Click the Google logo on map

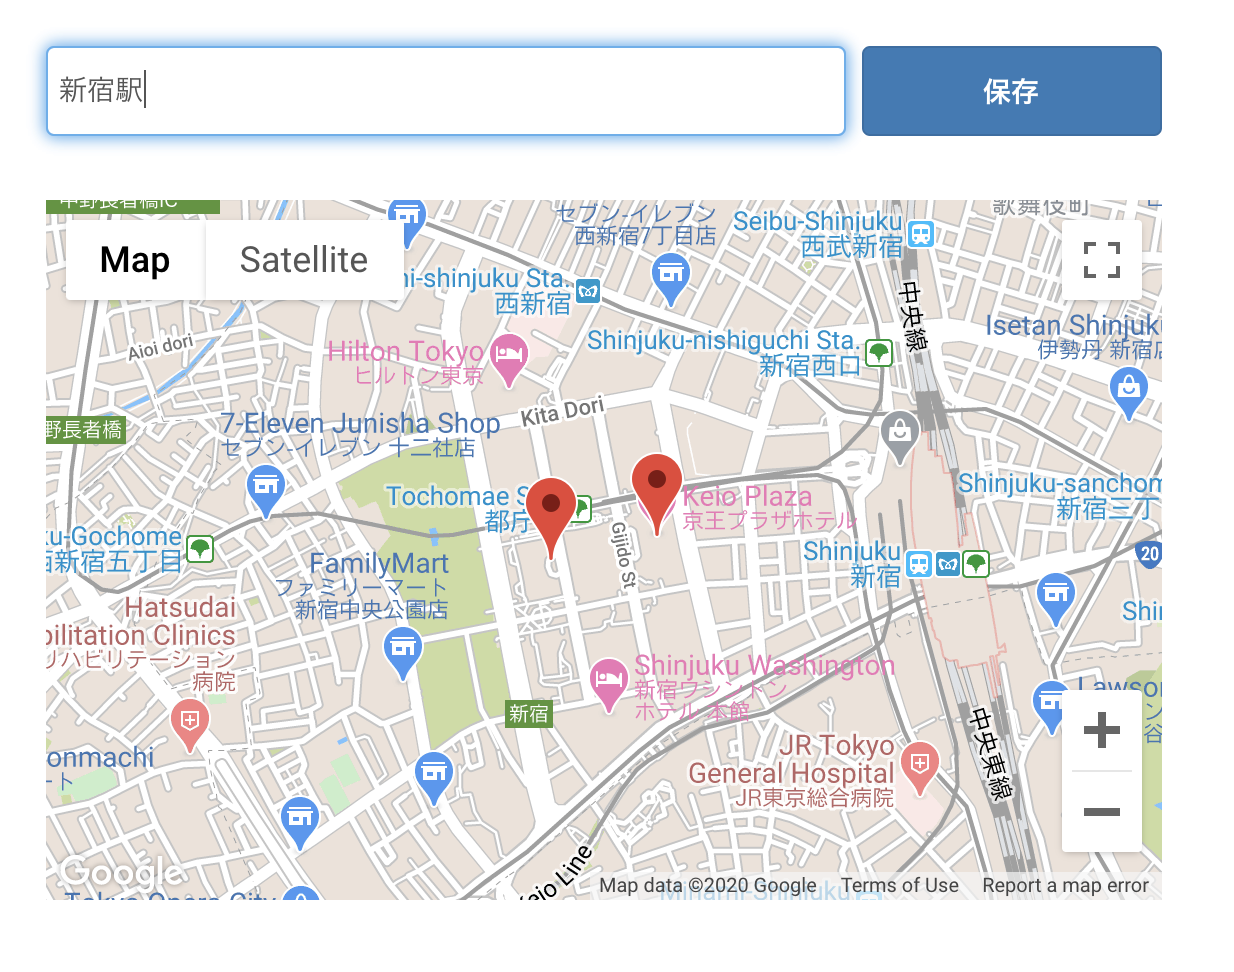tap(122, 872)
